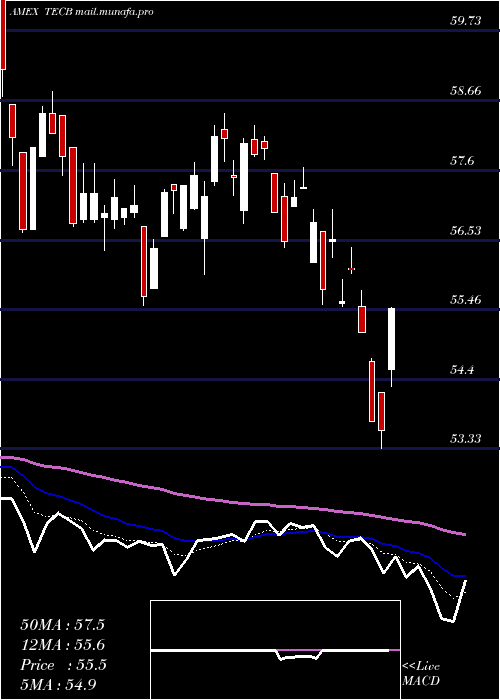
Task: Click the 50MA : 57.5 readout
Action: click(x=62, y=625)
